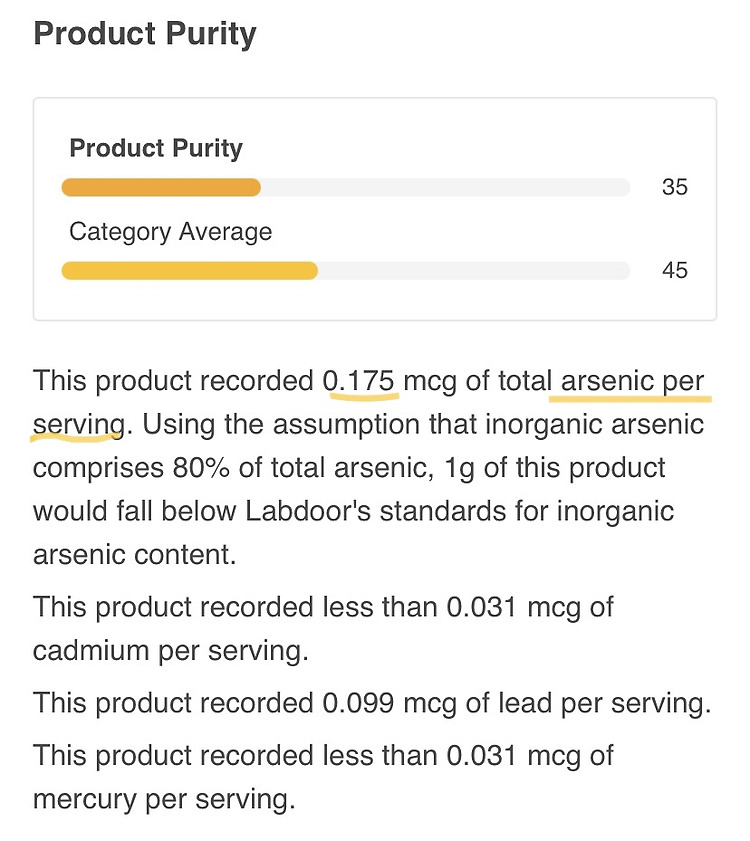
Task: Click 'mercury per serving.' text
Action: 164,799
